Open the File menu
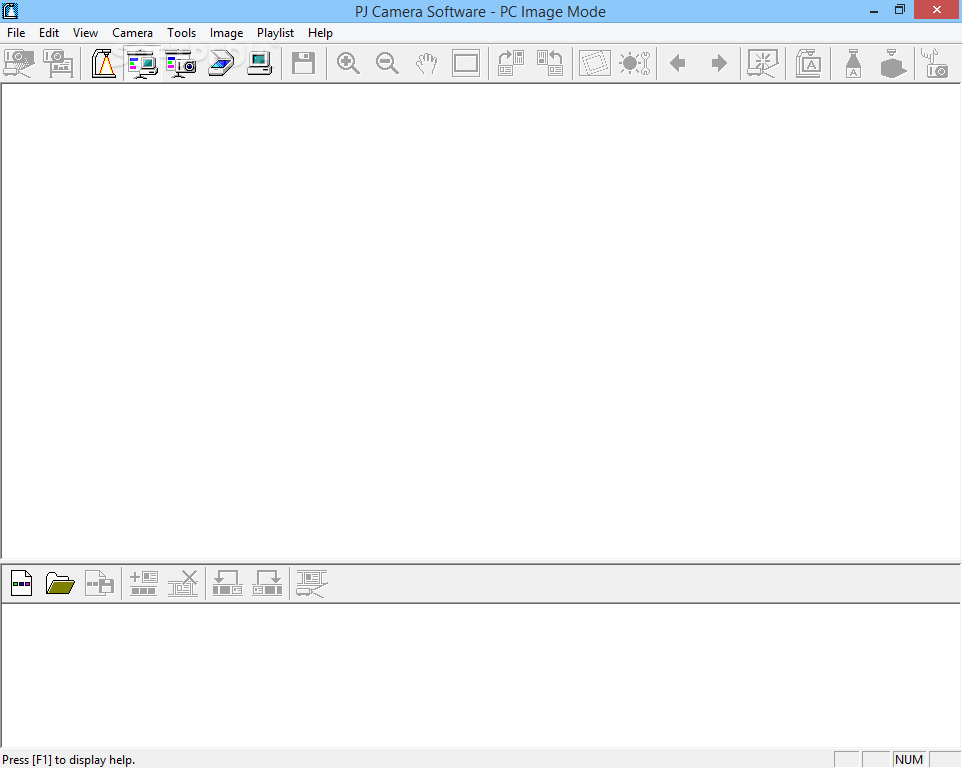 click(16, 33)
